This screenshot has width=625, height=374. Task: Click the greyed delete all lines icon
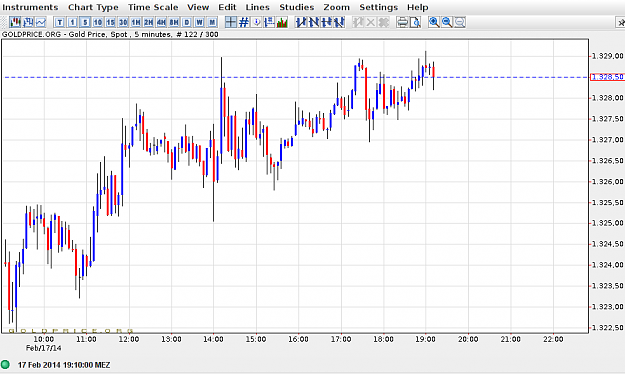383,22
